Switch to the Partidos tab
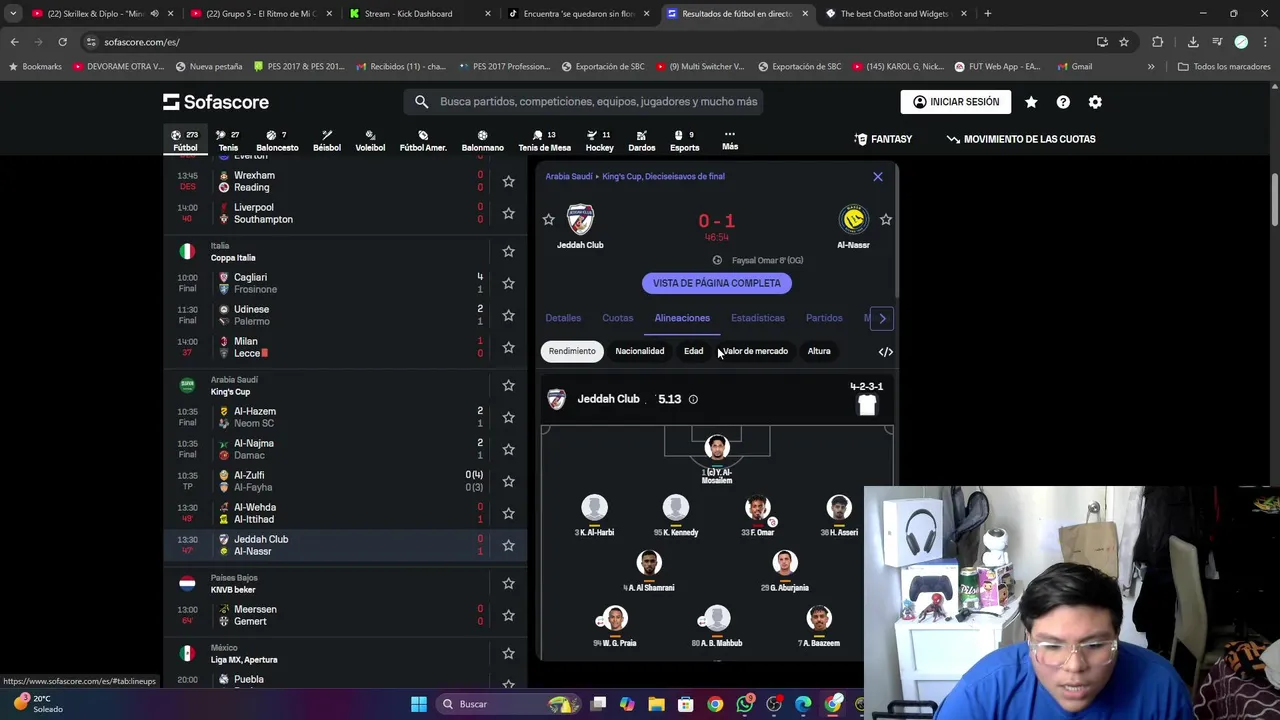Viewport: 1280px width, 720px height. coord(824,318)
